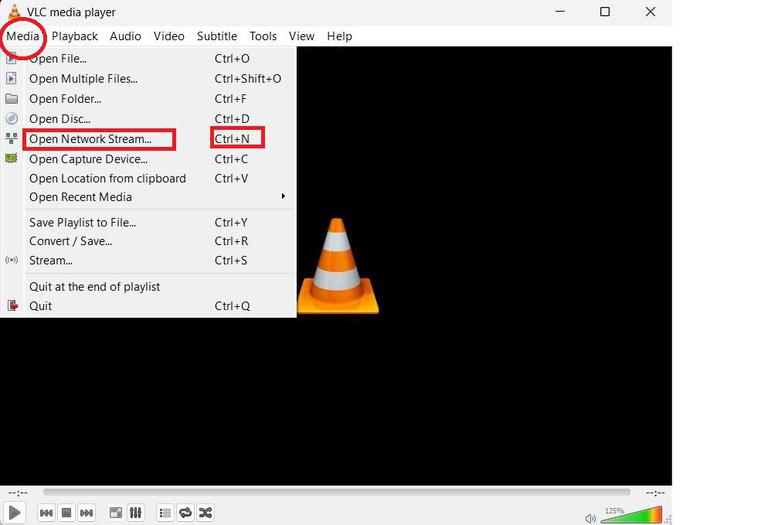This screenshot has width=768, height=525.
Task: Click the Previous media button
Action: (x=47, y=513)
